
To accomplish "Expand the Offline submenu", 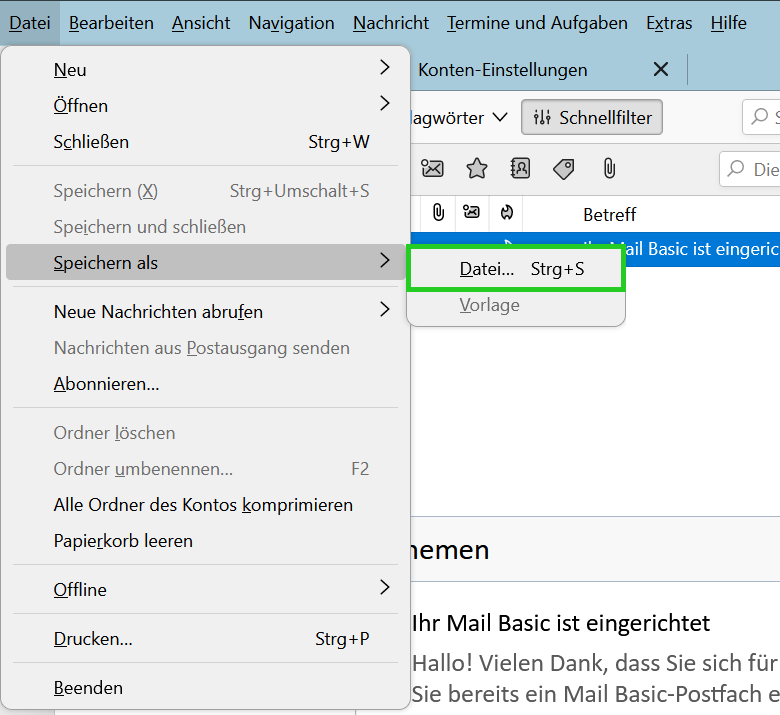I will (205, 589).
